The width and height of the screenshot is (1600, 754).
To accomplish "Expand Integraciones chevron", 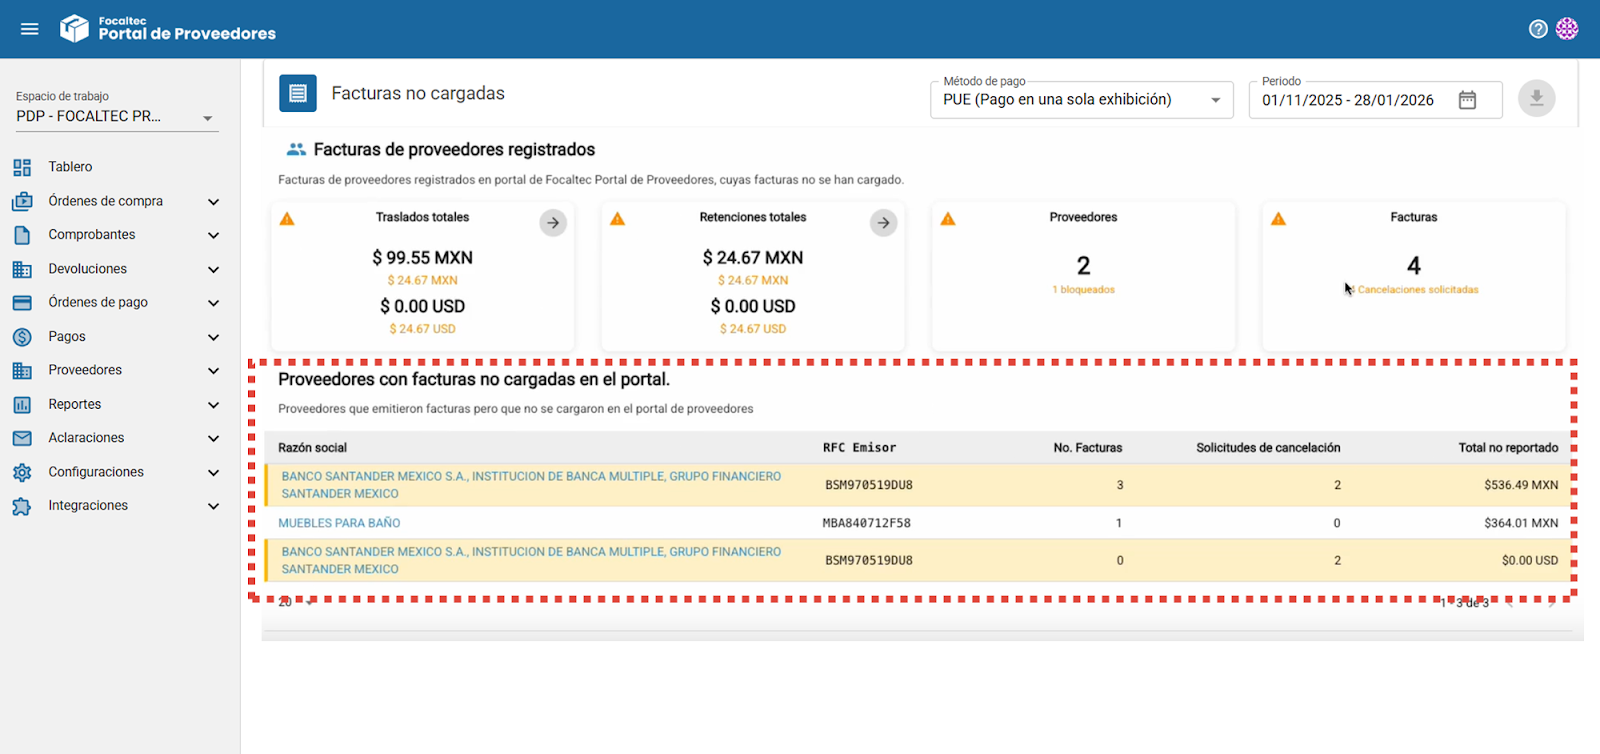I will click(213, 506).
